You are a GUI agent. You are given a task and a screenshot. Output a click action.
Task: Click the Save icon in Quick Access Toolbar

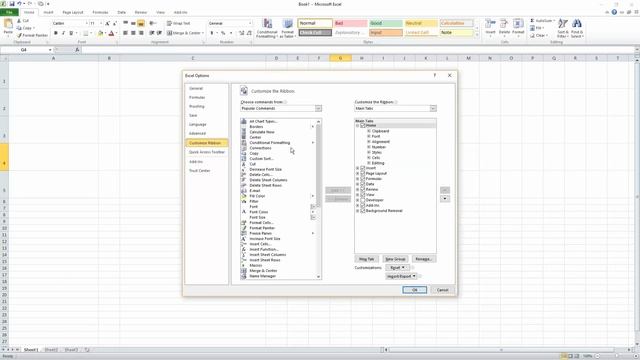tap(11, 4)
